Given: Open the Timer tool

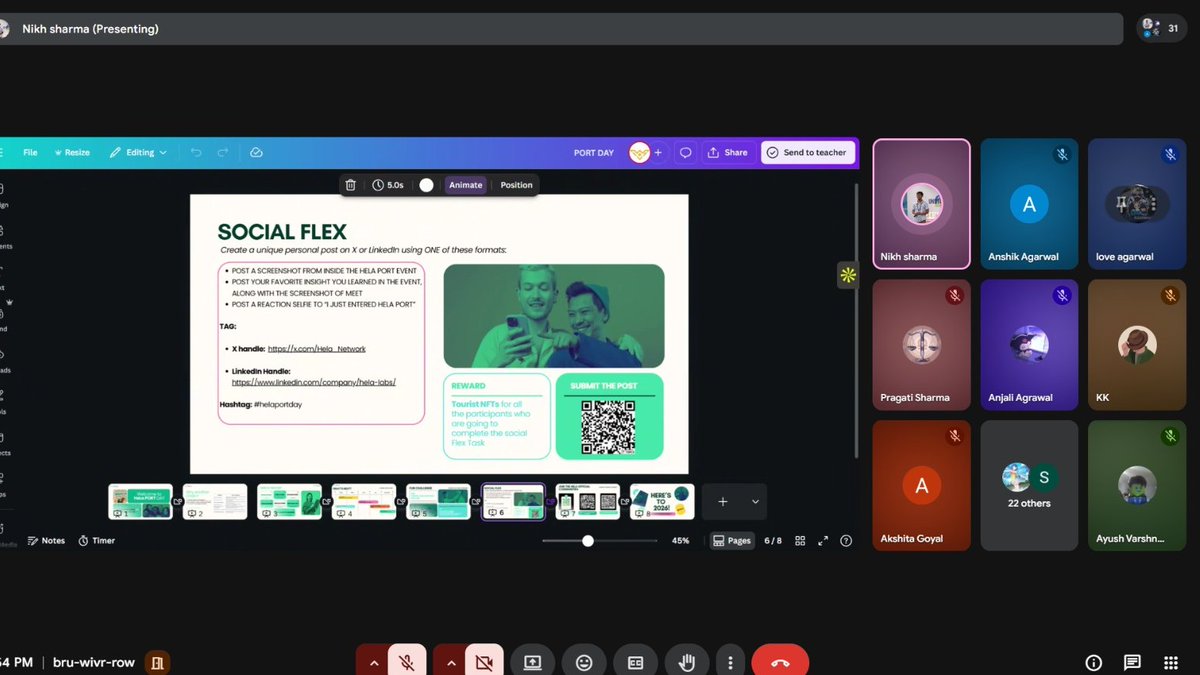Looking at the screenshot, I should [x=96, y=540].
